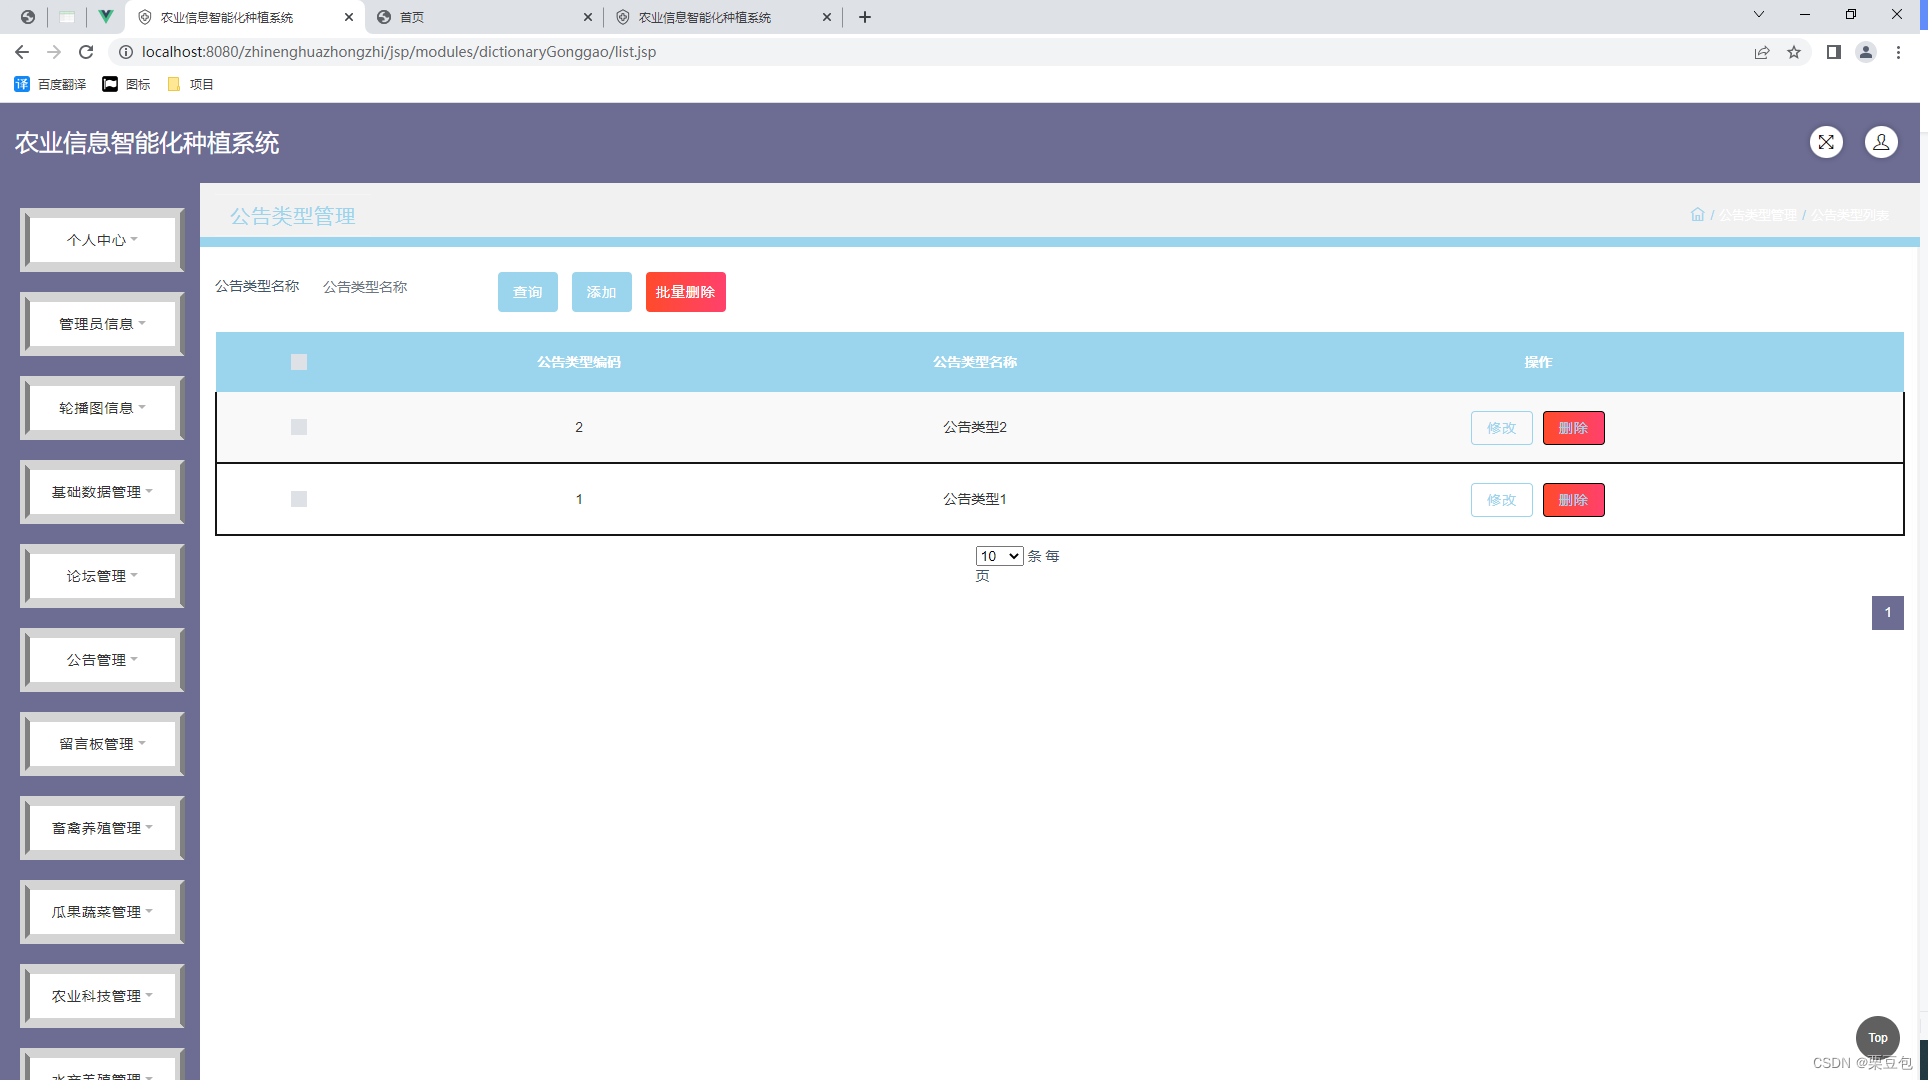
Task: Toggle the select-all checkbox in table header
Action: [299, 362]
